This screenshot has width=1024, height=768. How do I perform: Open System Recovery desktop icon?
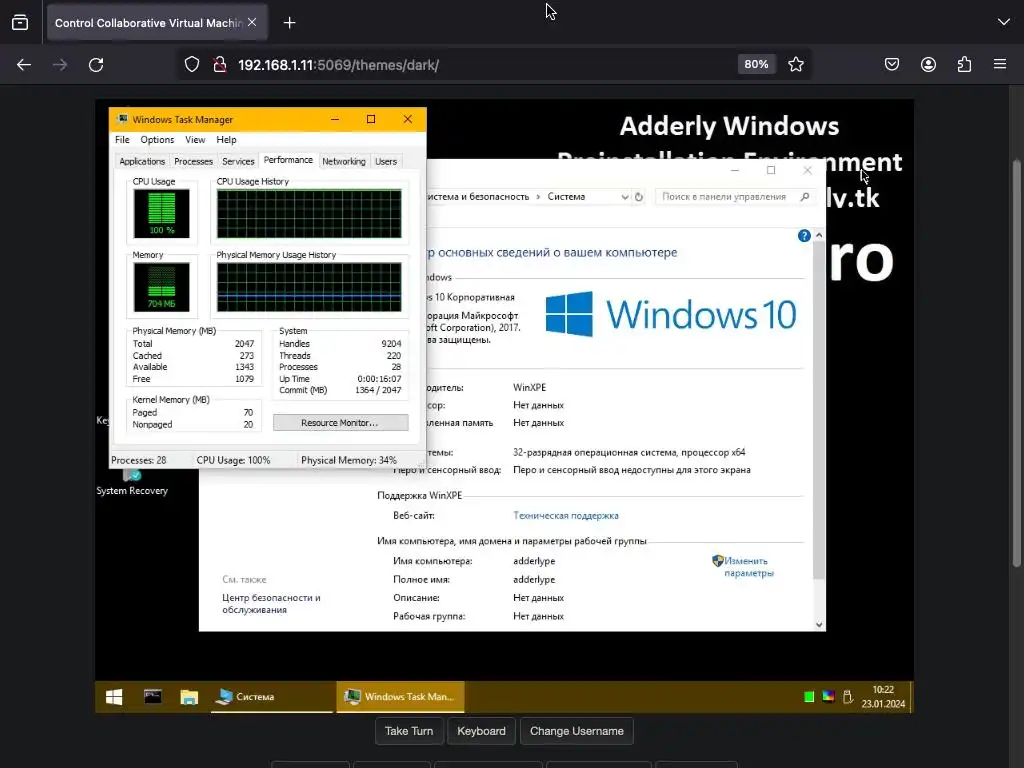pyautogui.click(x=132, y=484)
